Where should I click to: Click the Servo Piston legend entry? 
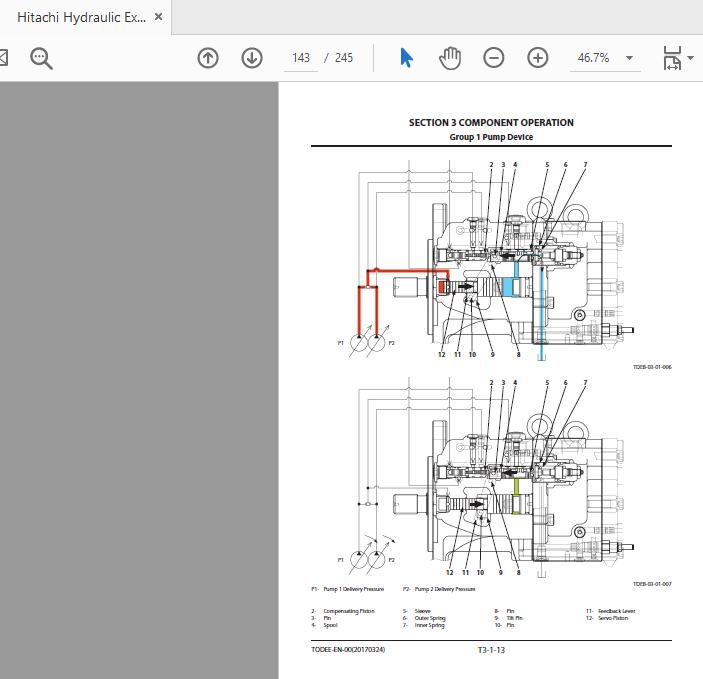613,618
